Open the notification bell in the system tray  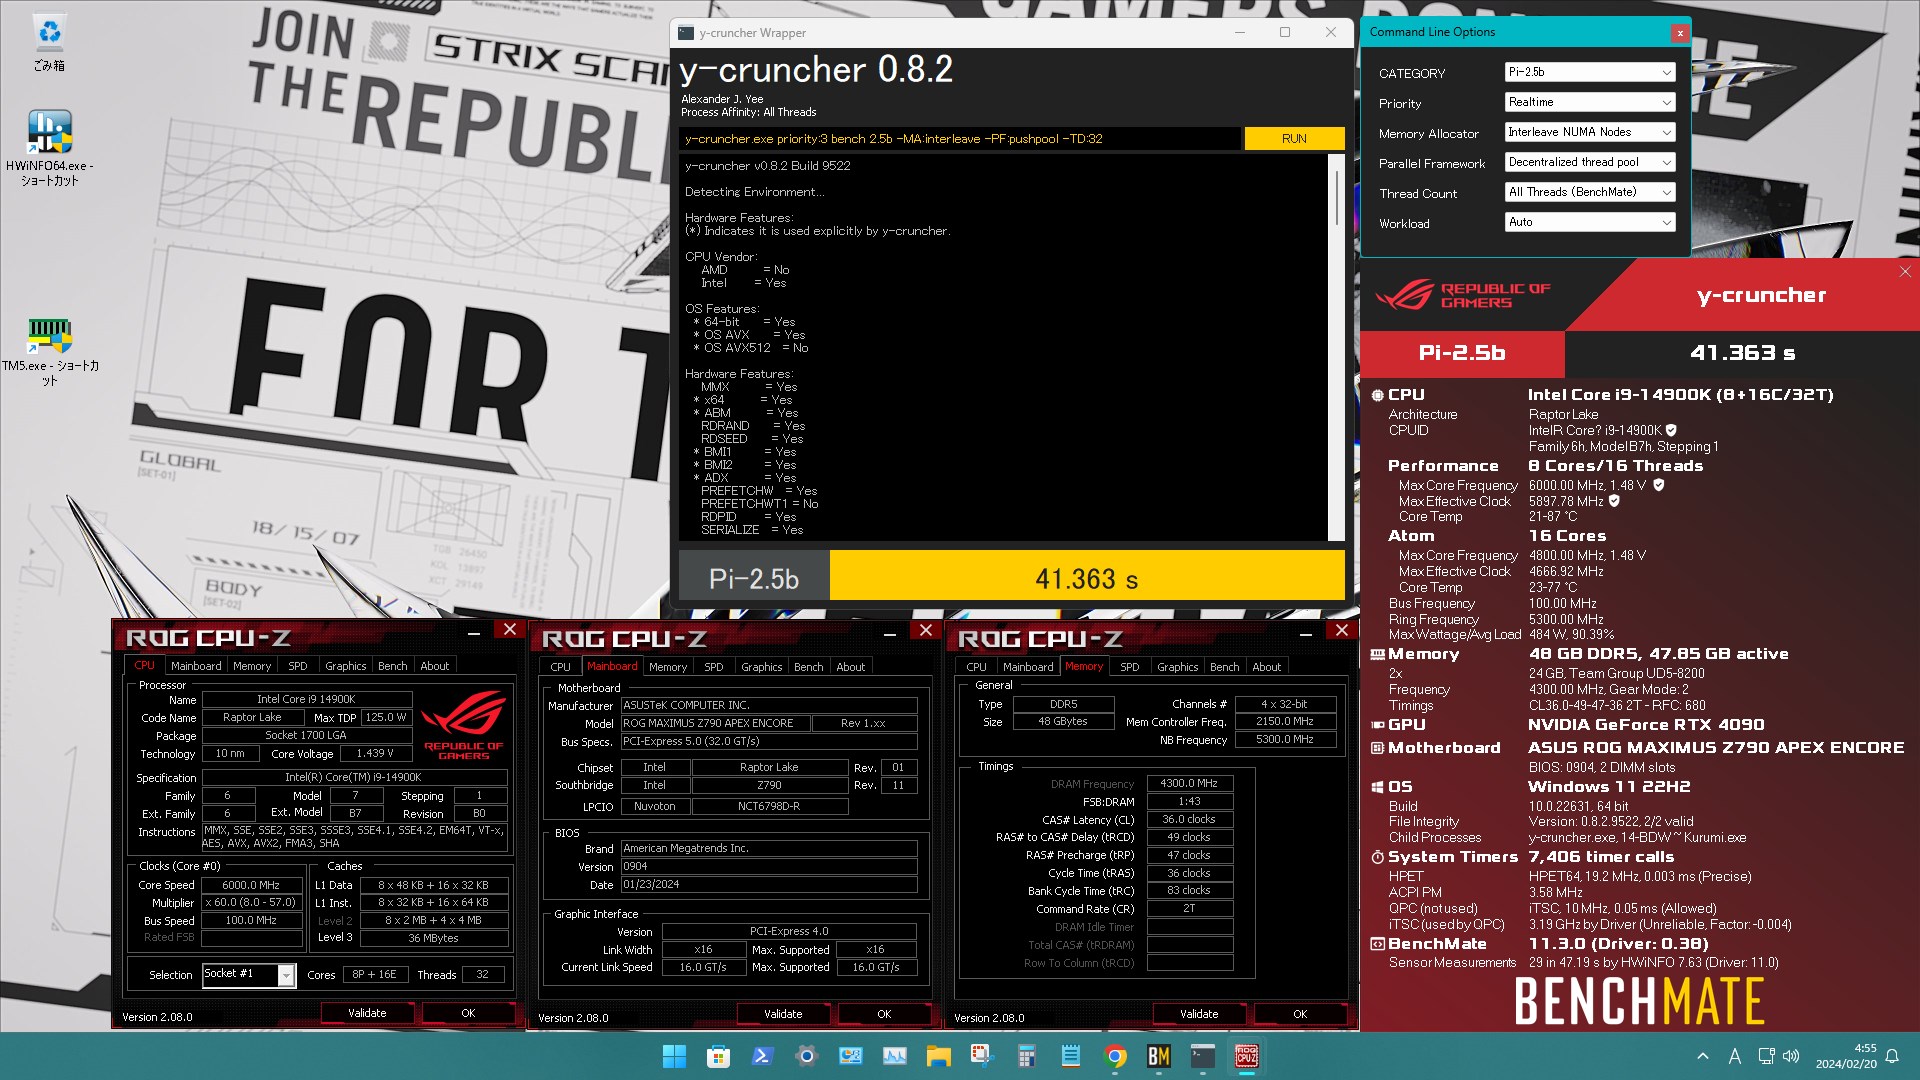[x=1892, y=1056]
